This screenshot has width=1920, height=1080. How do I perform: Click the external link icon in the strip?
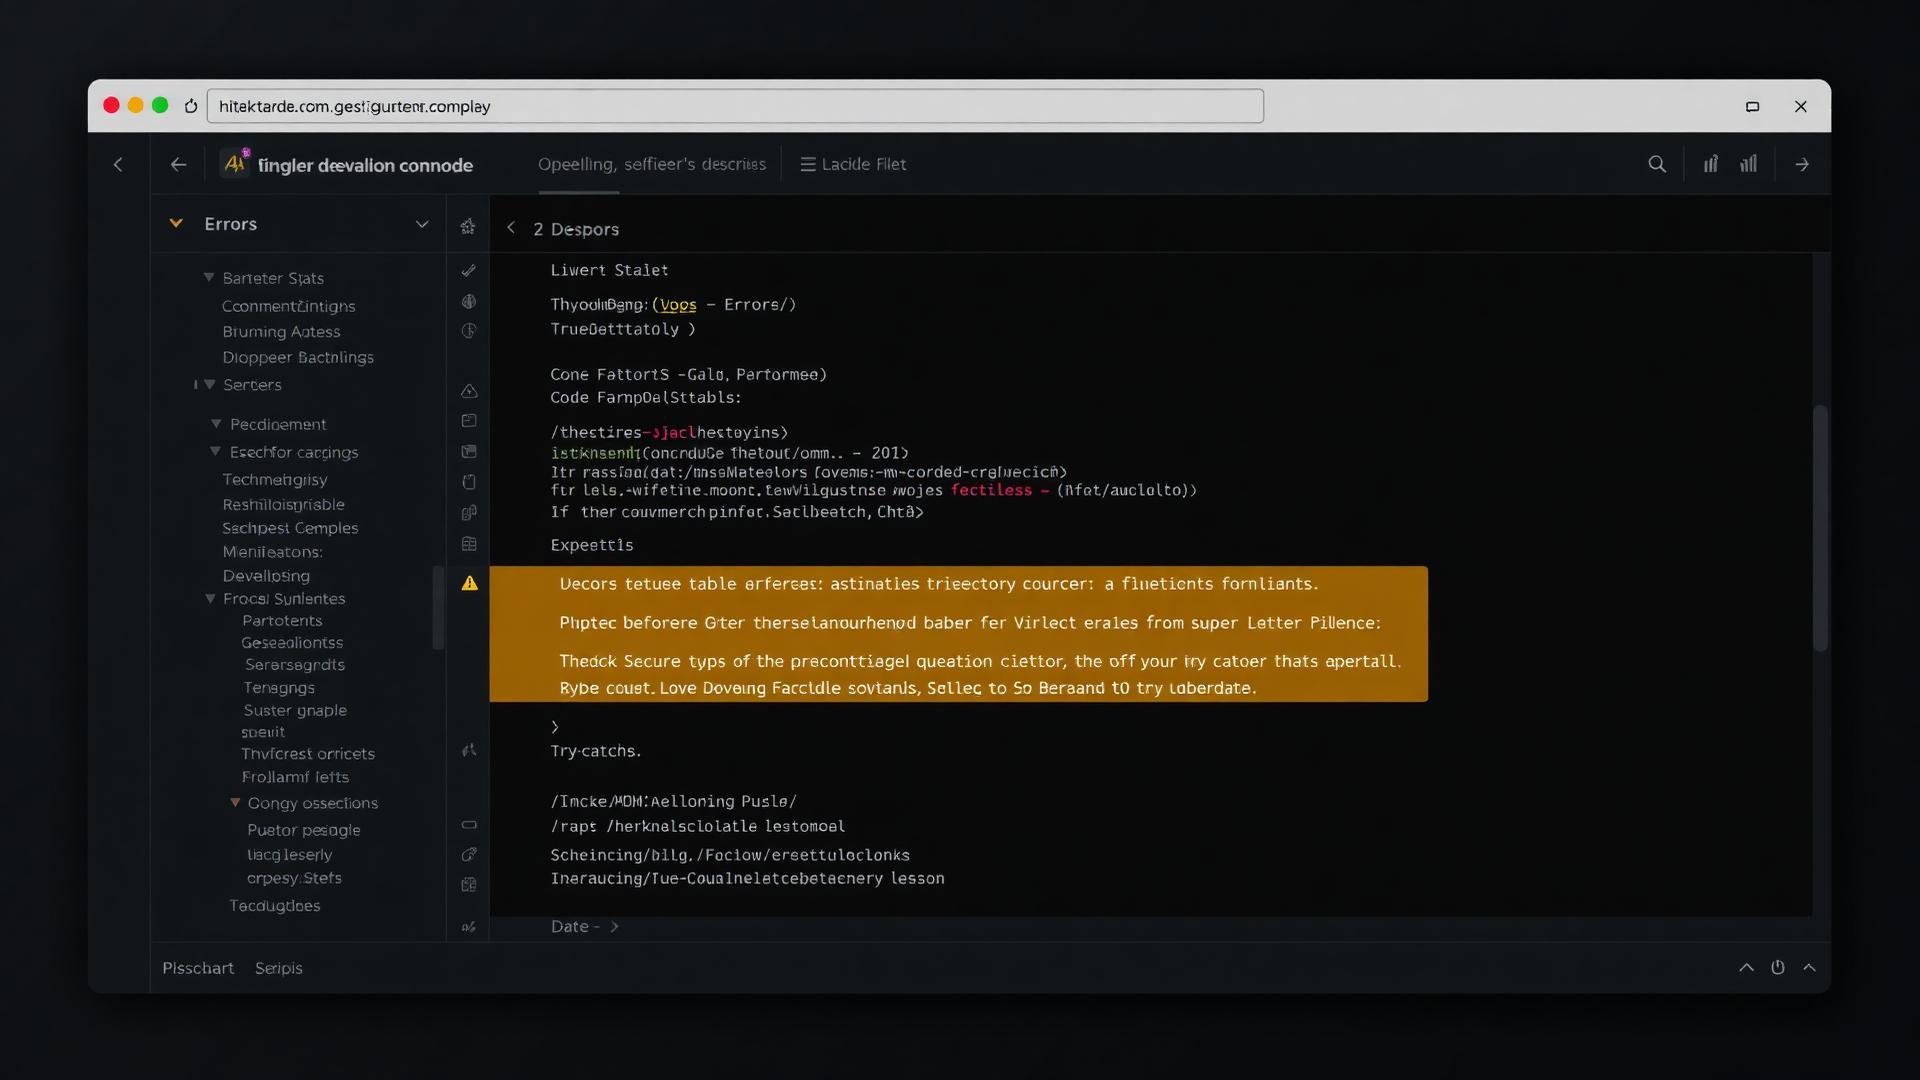[469, 854]
